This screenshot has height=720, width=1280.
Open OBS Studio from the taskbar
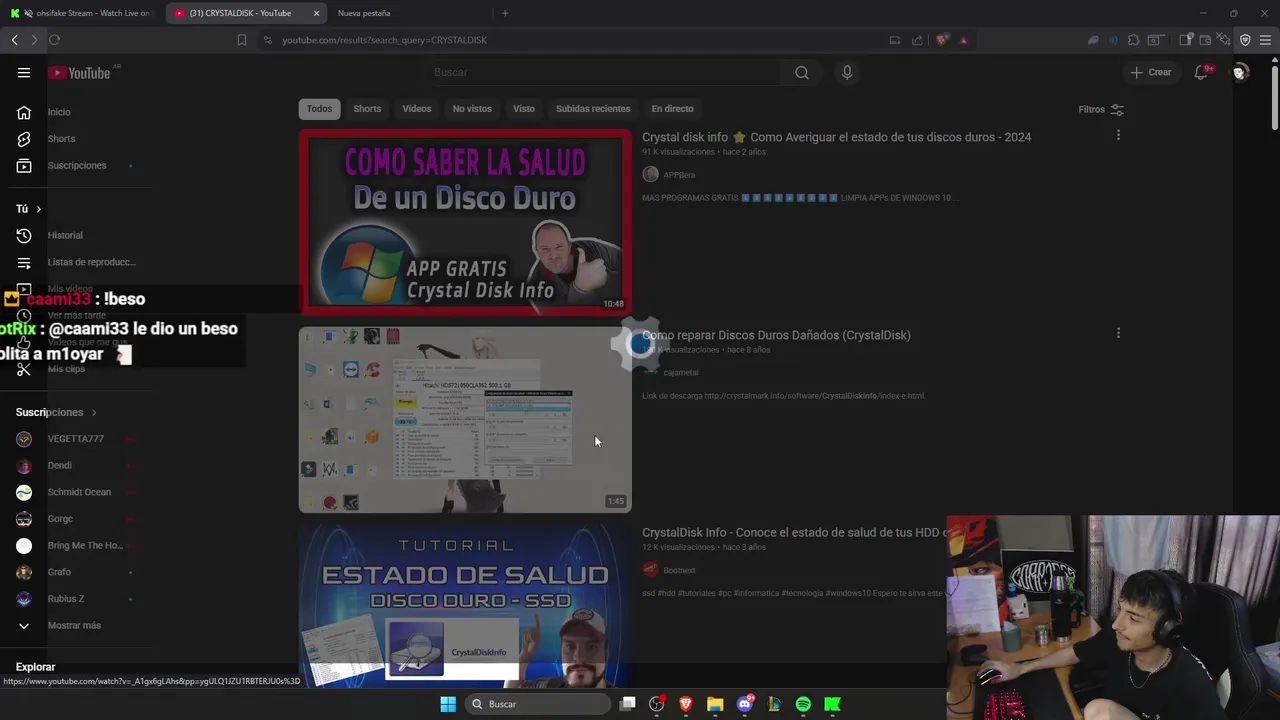[656, 704]
